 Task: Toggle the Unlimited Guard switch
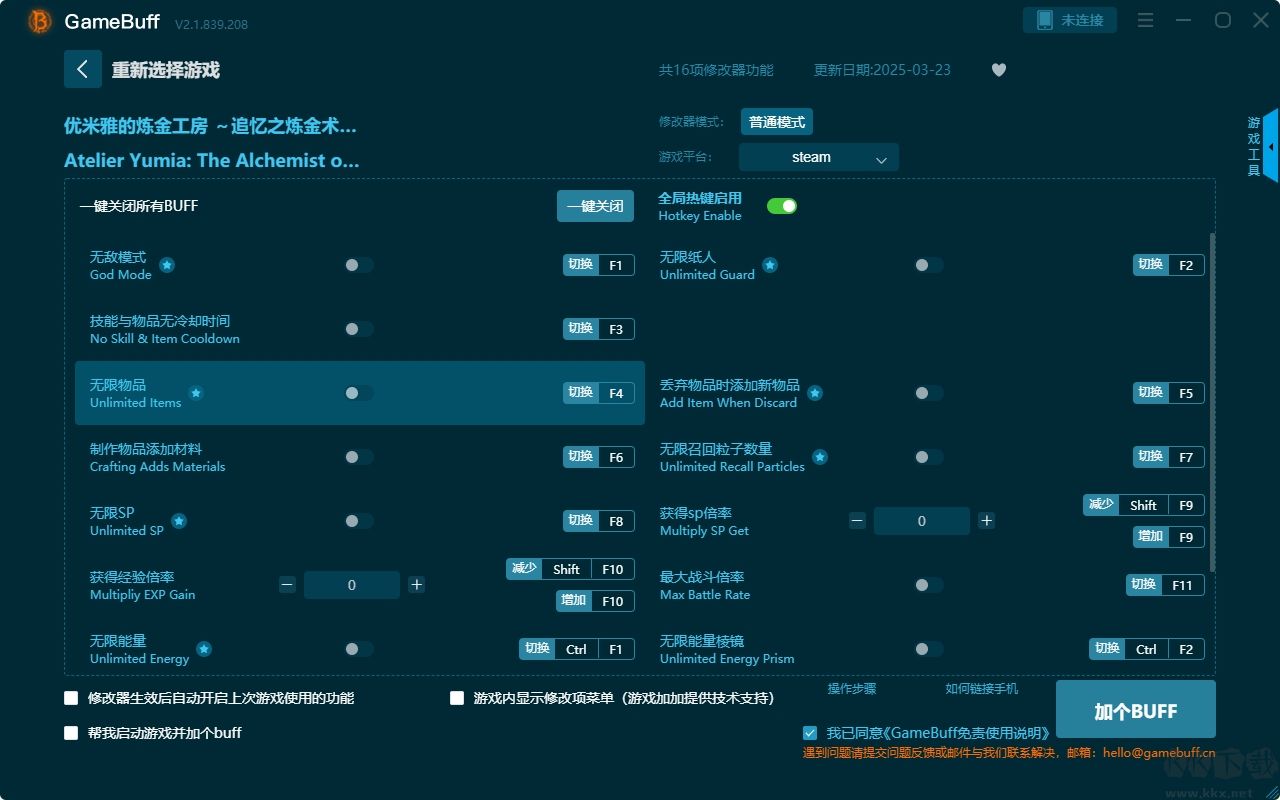928,265
